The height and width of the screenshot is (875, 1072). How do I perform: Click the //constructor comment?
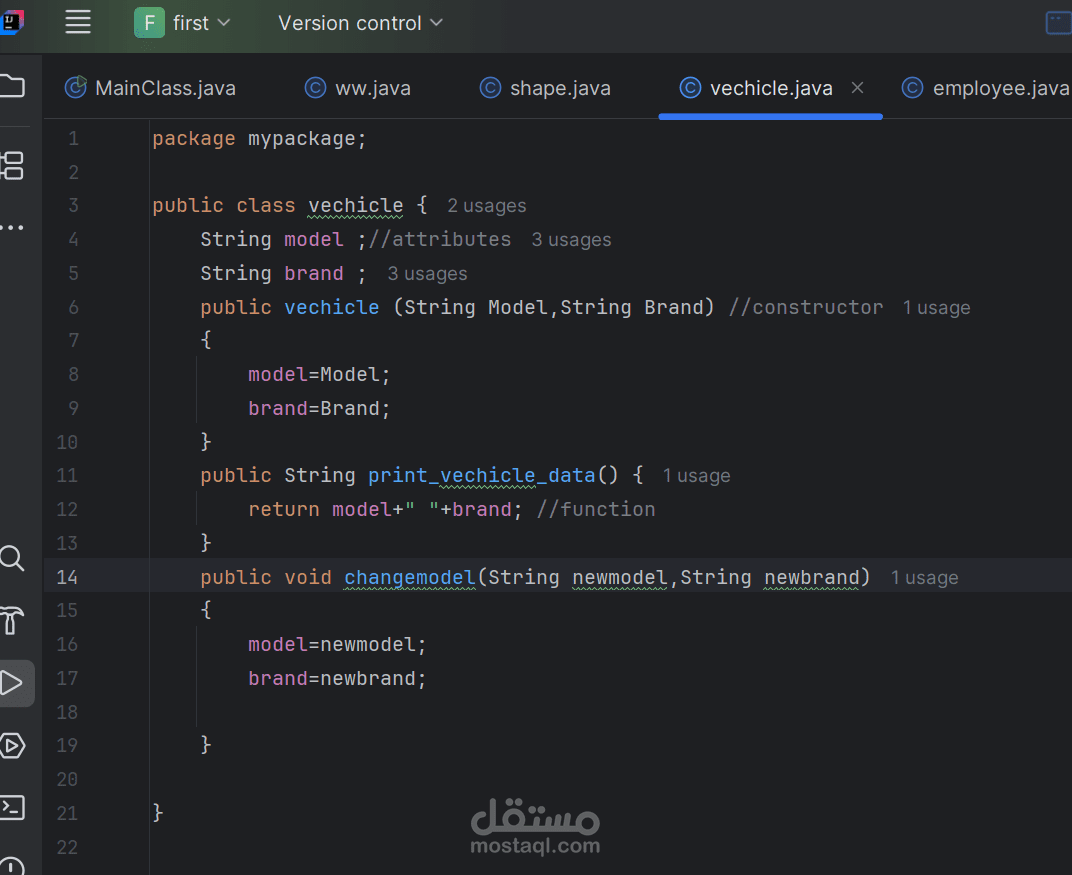(806, 308)
